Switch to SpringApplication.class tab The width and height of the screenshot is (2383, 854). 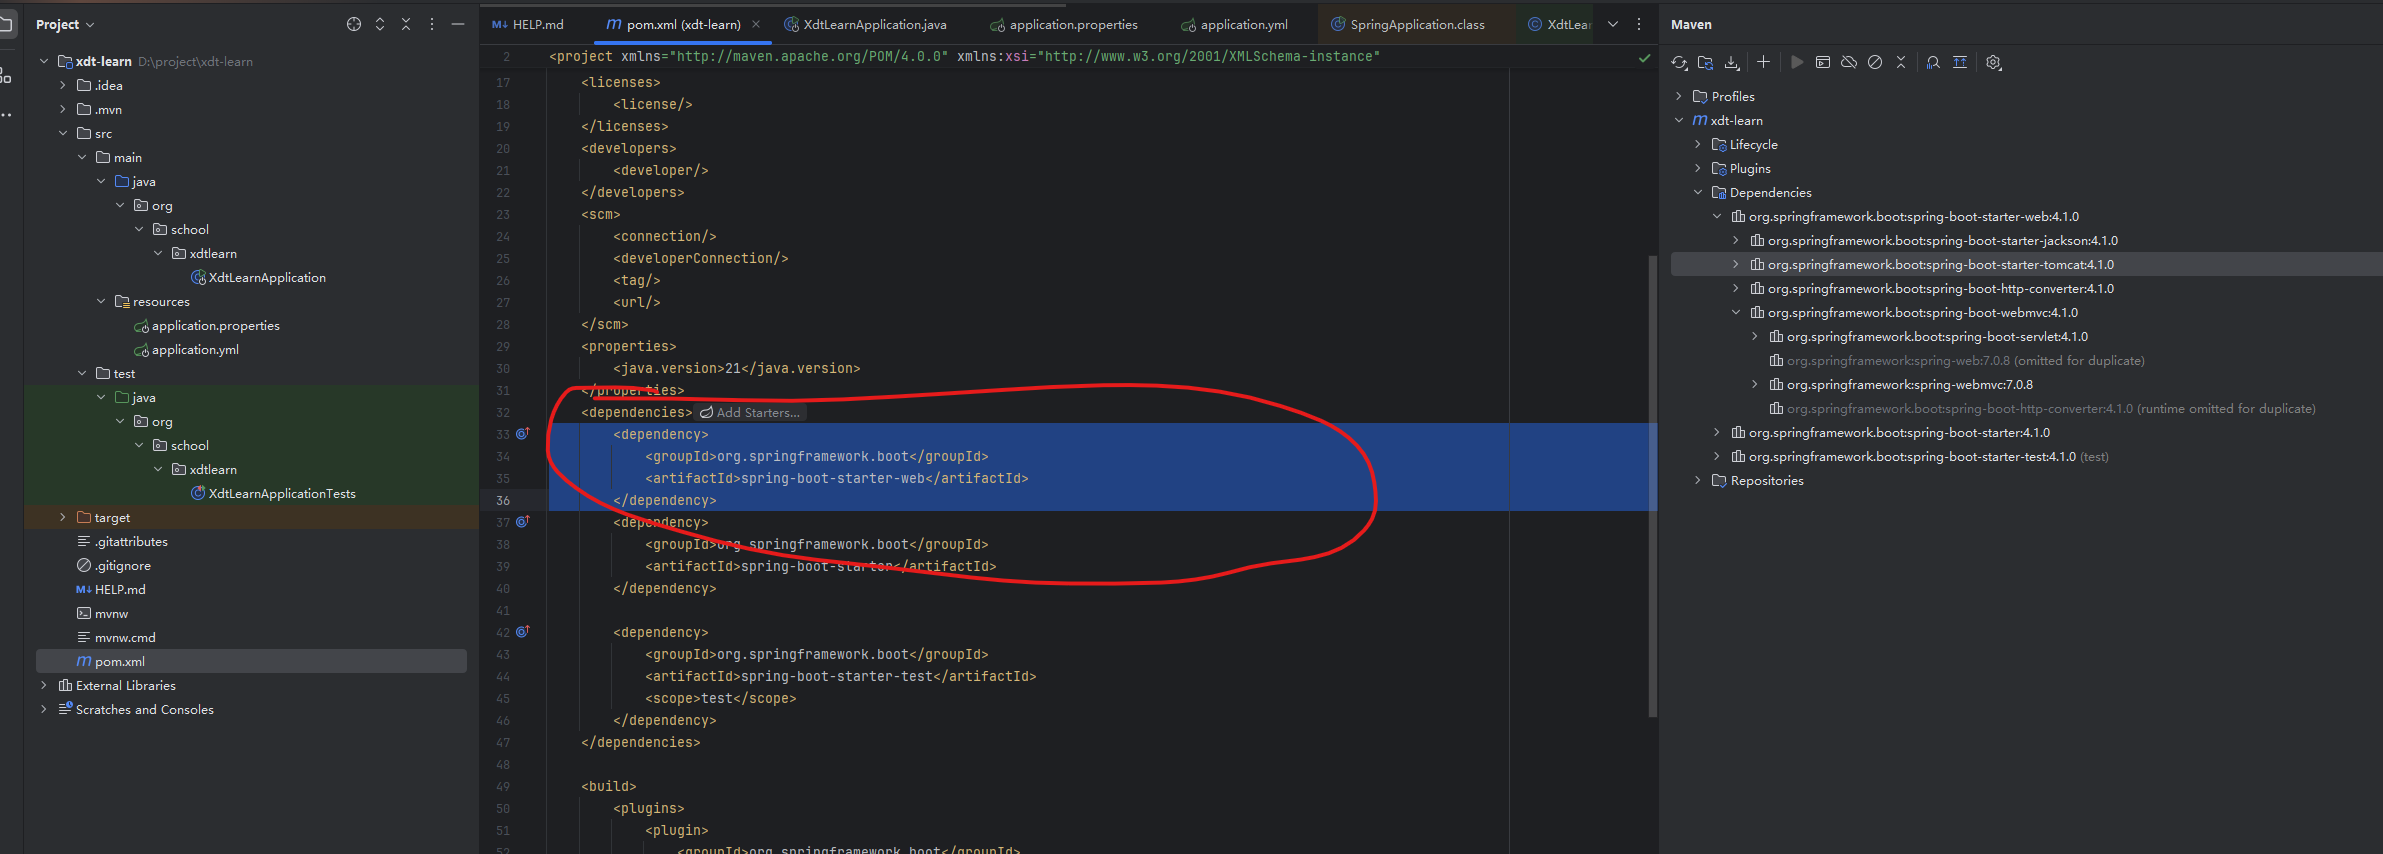pyautogui.click(x=1408, y=24)
